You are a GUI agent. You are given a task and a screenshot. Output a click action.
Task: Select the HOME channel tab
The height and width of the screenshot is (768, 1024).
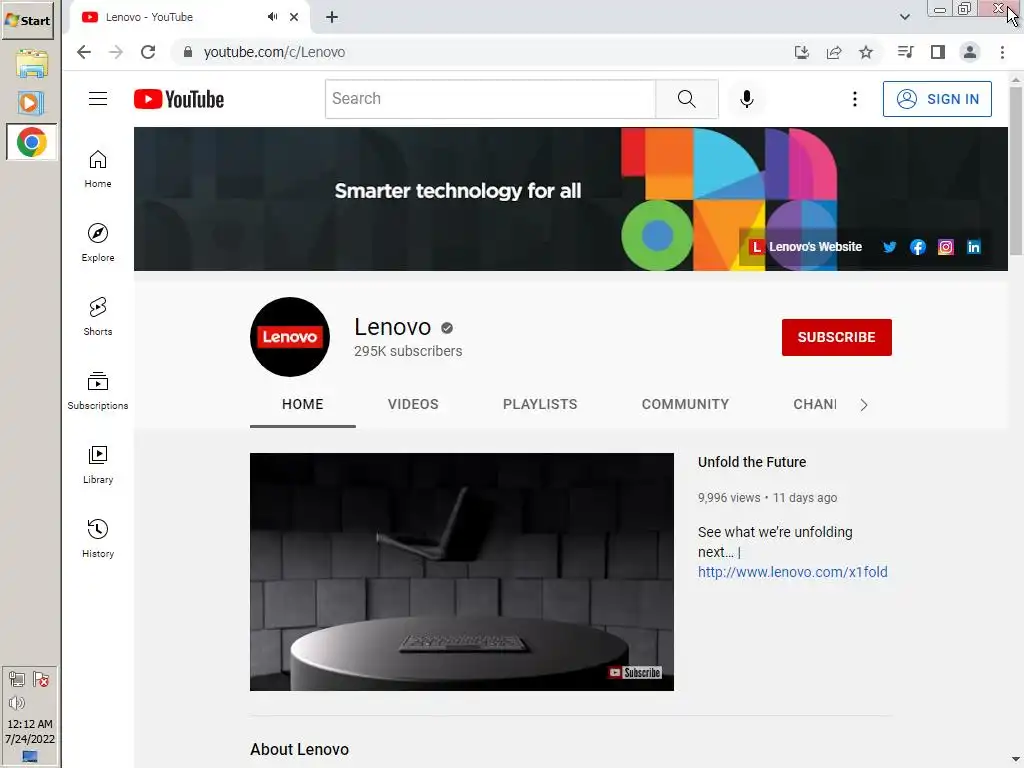point(302,404)
